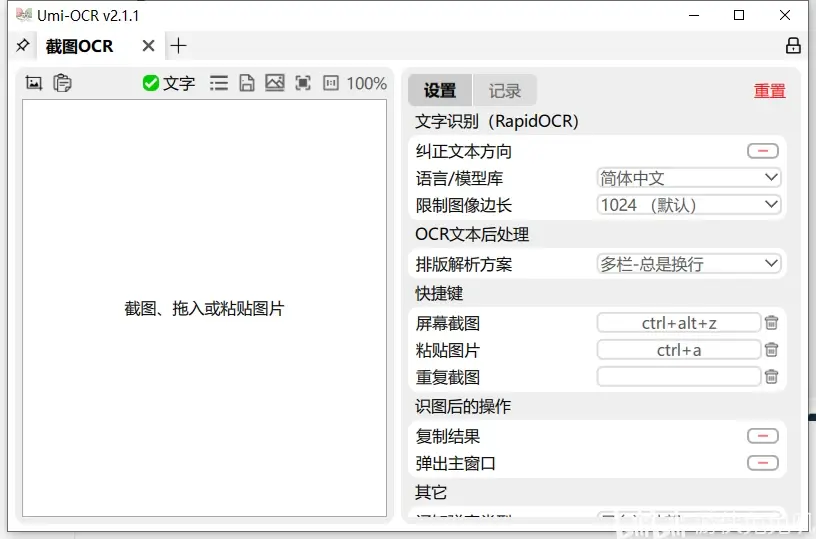816x539 pixels.
Task: Click the 识图后的操作 section header
Action: click(x=463, y=406)
